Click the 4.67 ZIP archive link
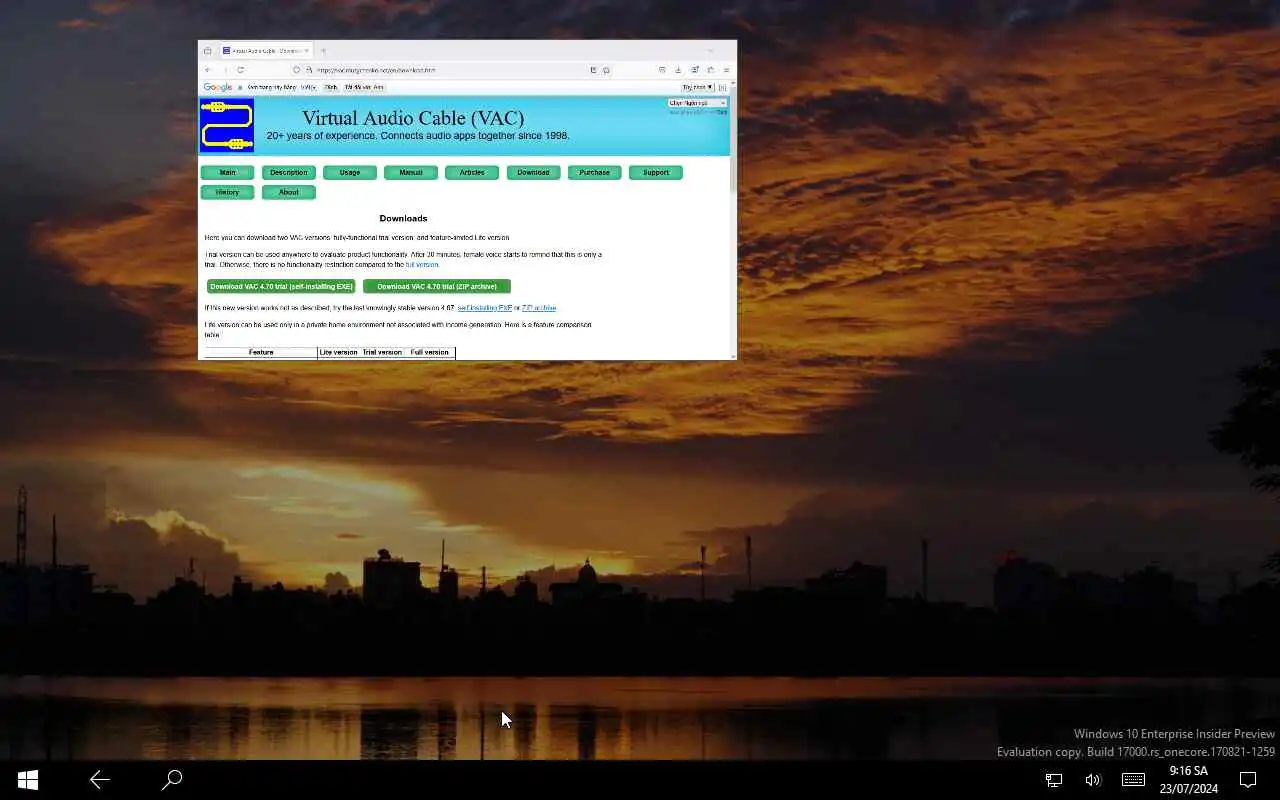 (x=539, y=308)
